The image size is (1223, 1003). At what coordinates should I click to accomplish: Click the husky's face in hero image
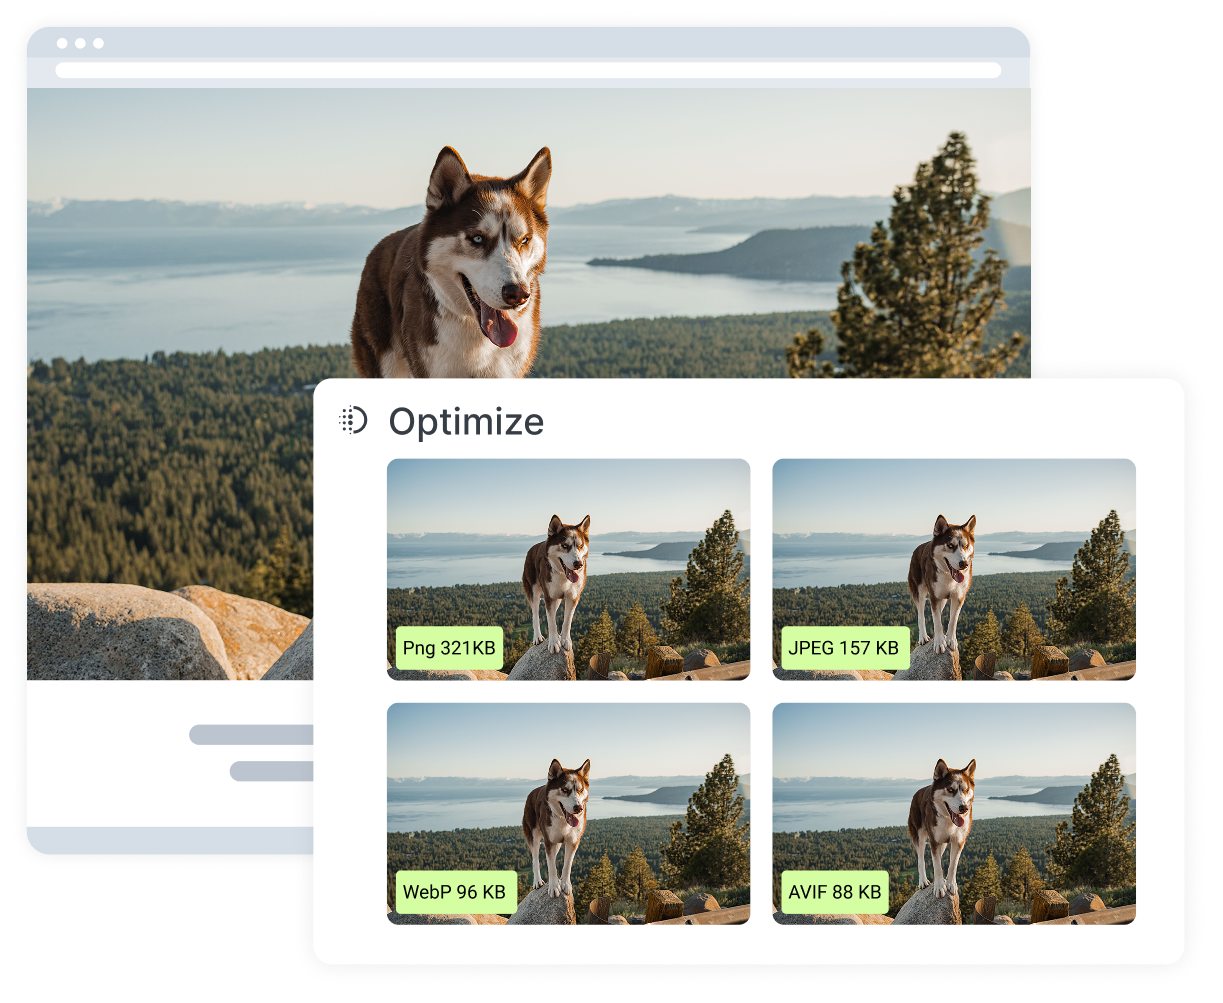pos(489,250)
